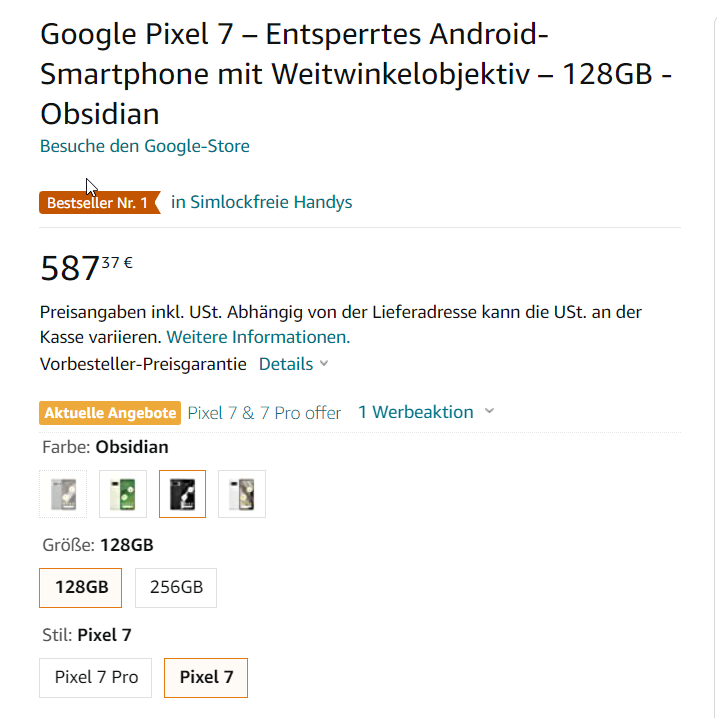
Task: Select the green Lemongrass color swatch
Action: (123, 494)
